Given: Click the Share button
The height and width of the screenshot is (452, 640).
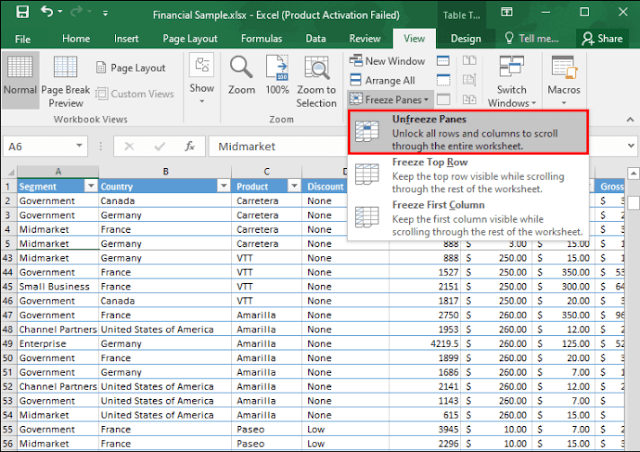Looking at the screenshot, I should (602, 39).
